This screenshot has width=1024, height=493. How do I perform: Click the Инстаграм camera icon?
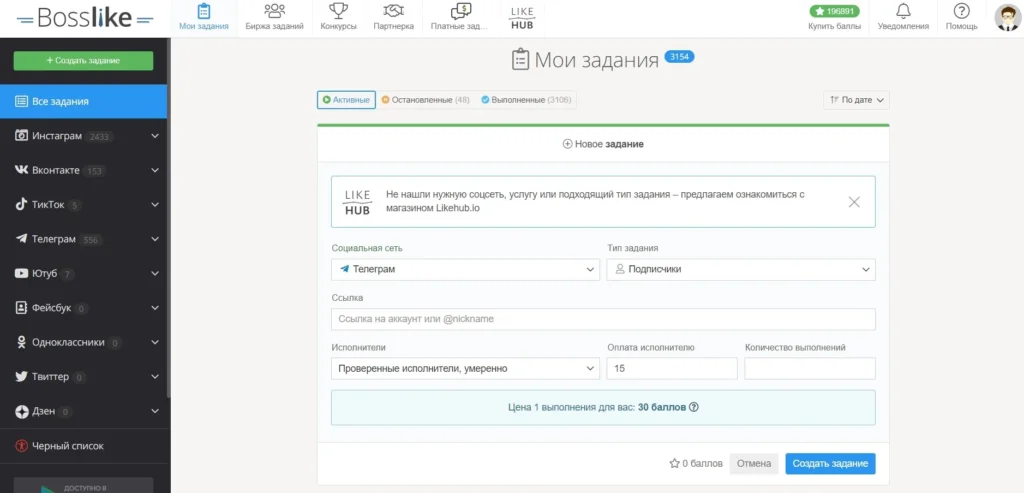21,136
